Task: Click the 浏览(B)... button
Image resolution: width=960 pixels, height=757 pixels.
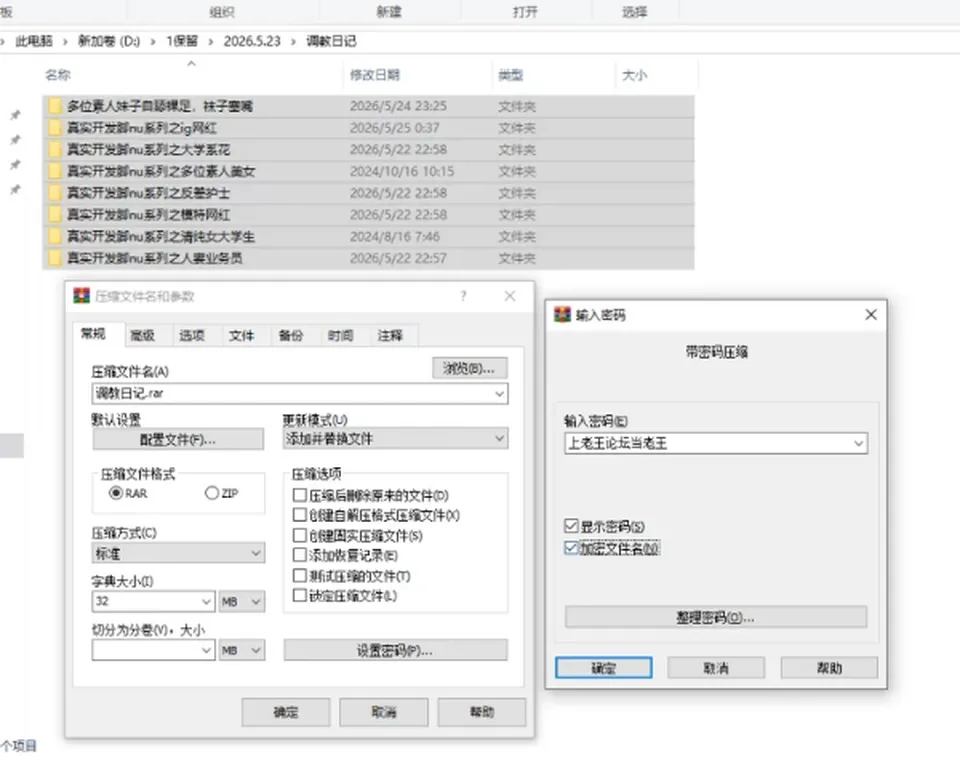Action: click(x=470, y=368)
